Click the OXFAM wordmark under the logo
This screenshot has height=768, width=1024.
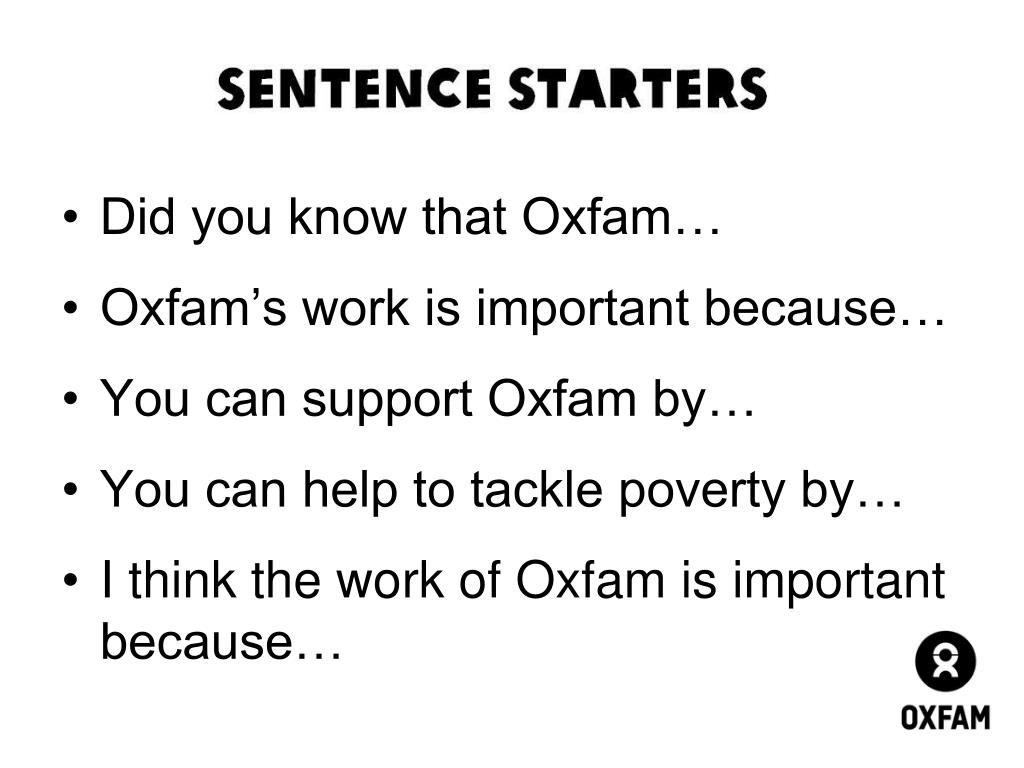946,717
